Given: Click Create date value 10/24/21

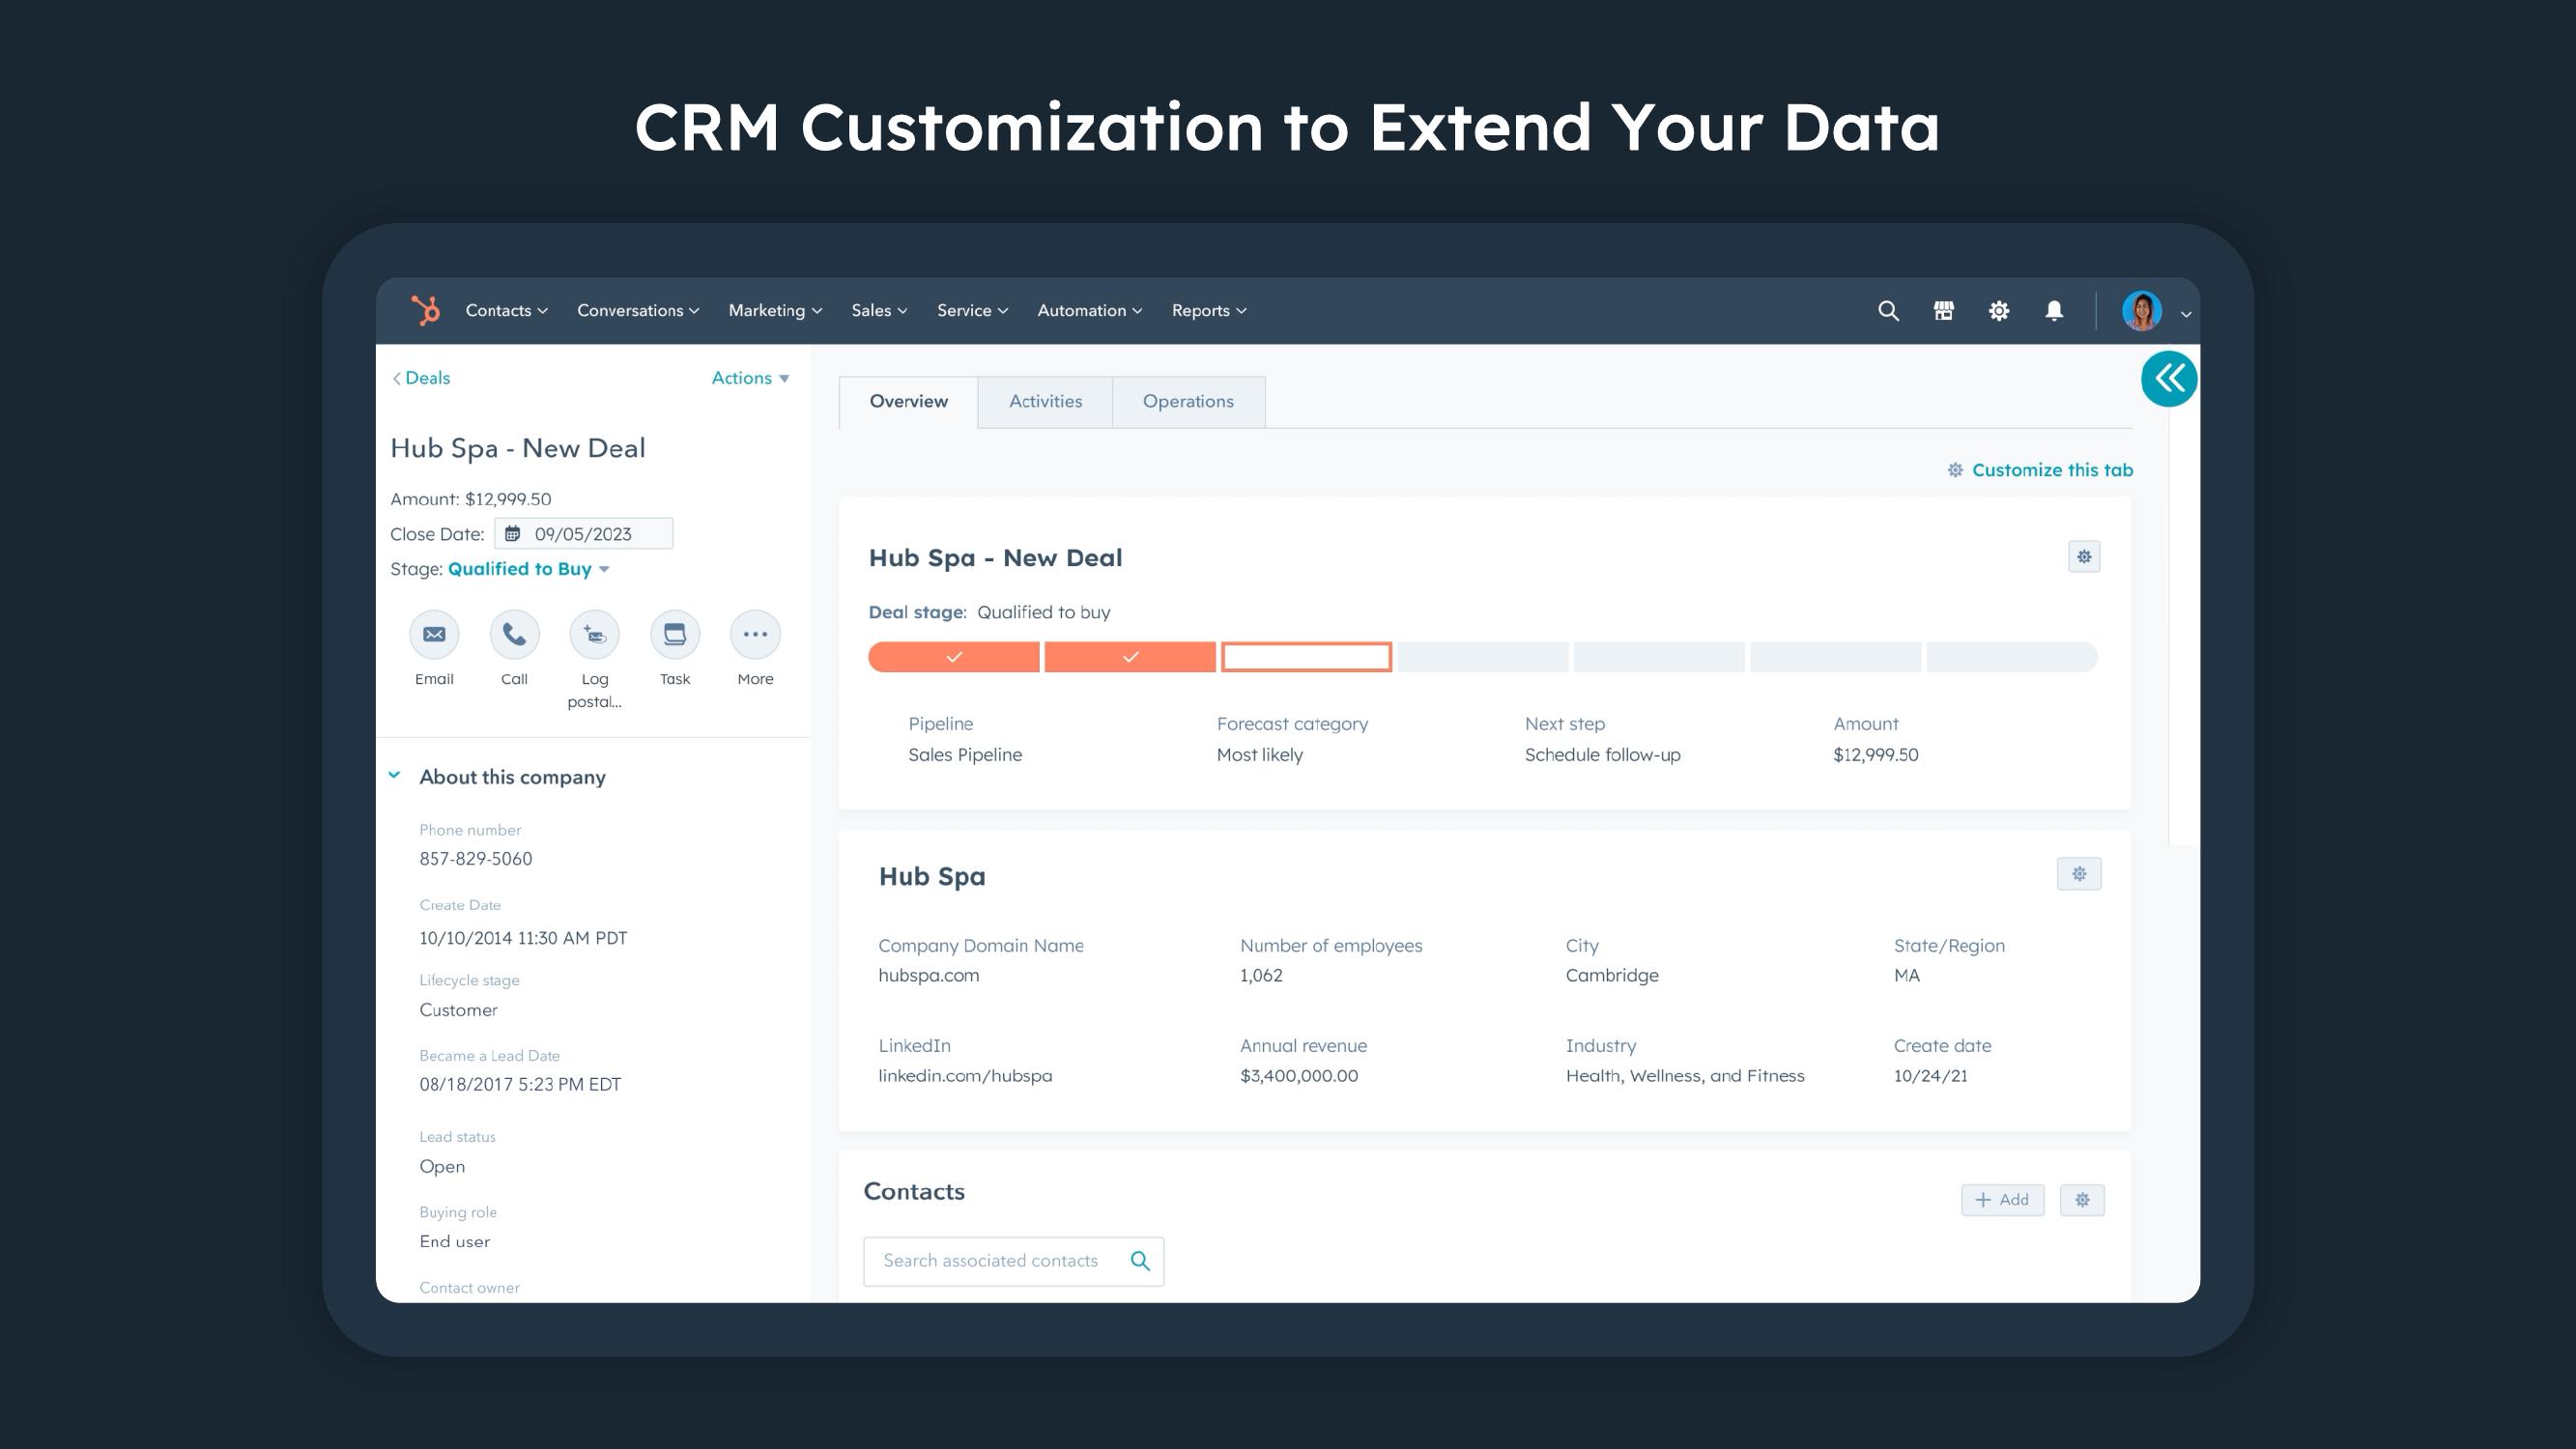Looking at the screenshot, I should coord(1930,1076).
